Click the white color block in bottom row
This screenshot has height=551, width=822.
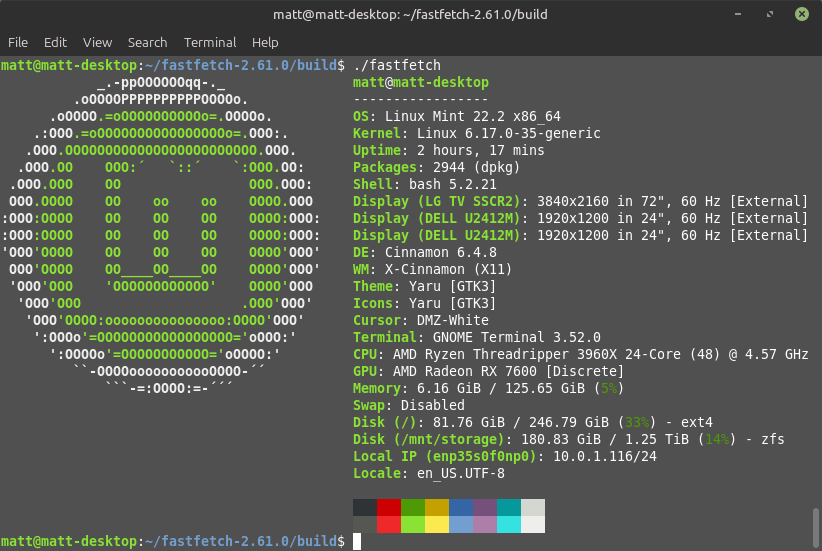click(x=533, y=524)
